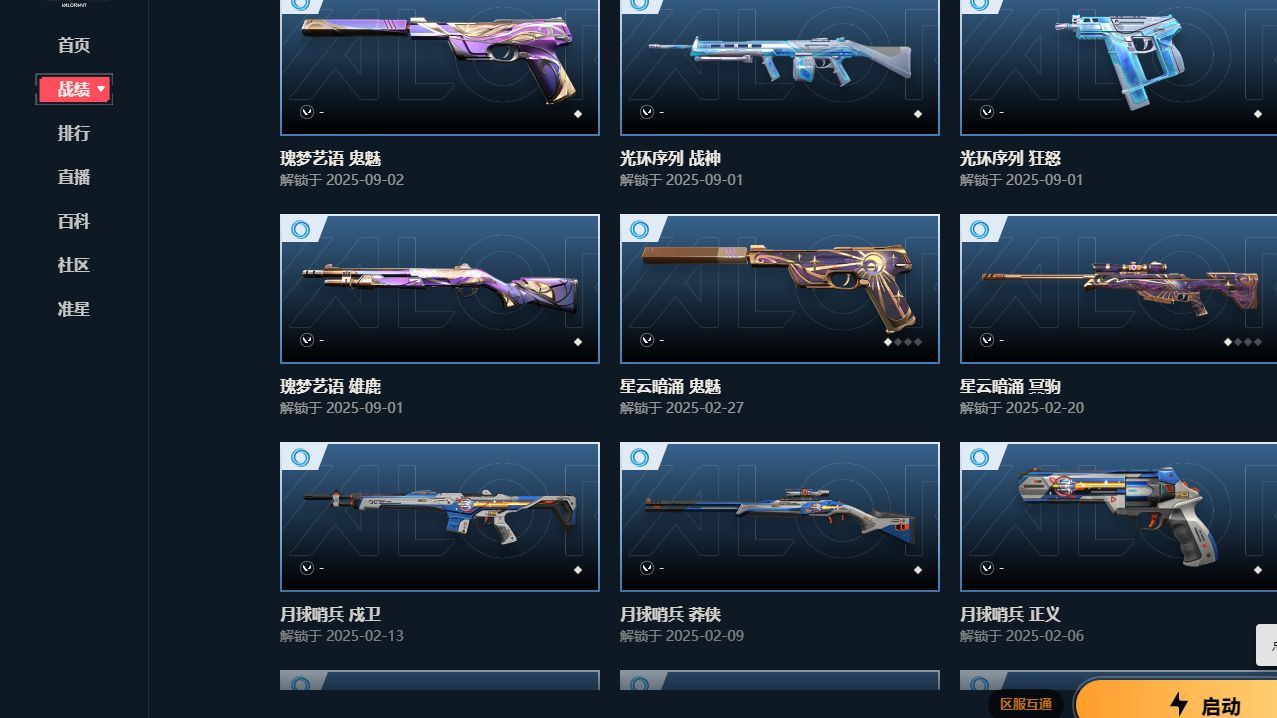This screenshot has height=718, width=1277.
Task: Click the VP currency icon on 月球哨兵 莽侠 card
Action: pyautogui.click(x=647, y=568)
